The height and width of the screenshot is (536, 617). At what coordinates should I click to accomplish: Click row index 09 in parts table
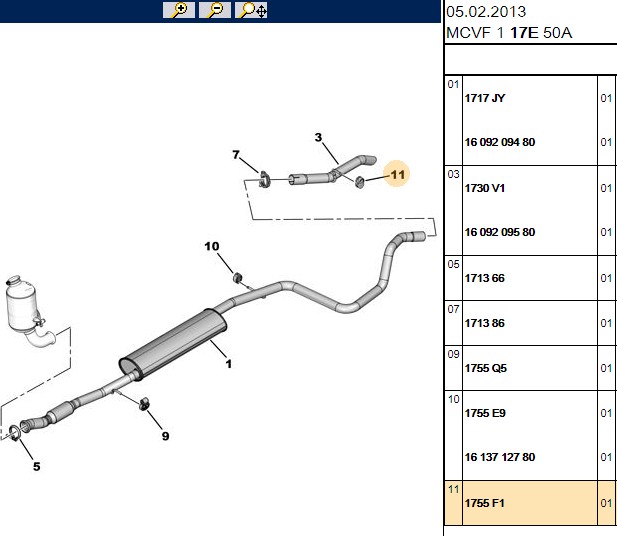click(453, 354)
